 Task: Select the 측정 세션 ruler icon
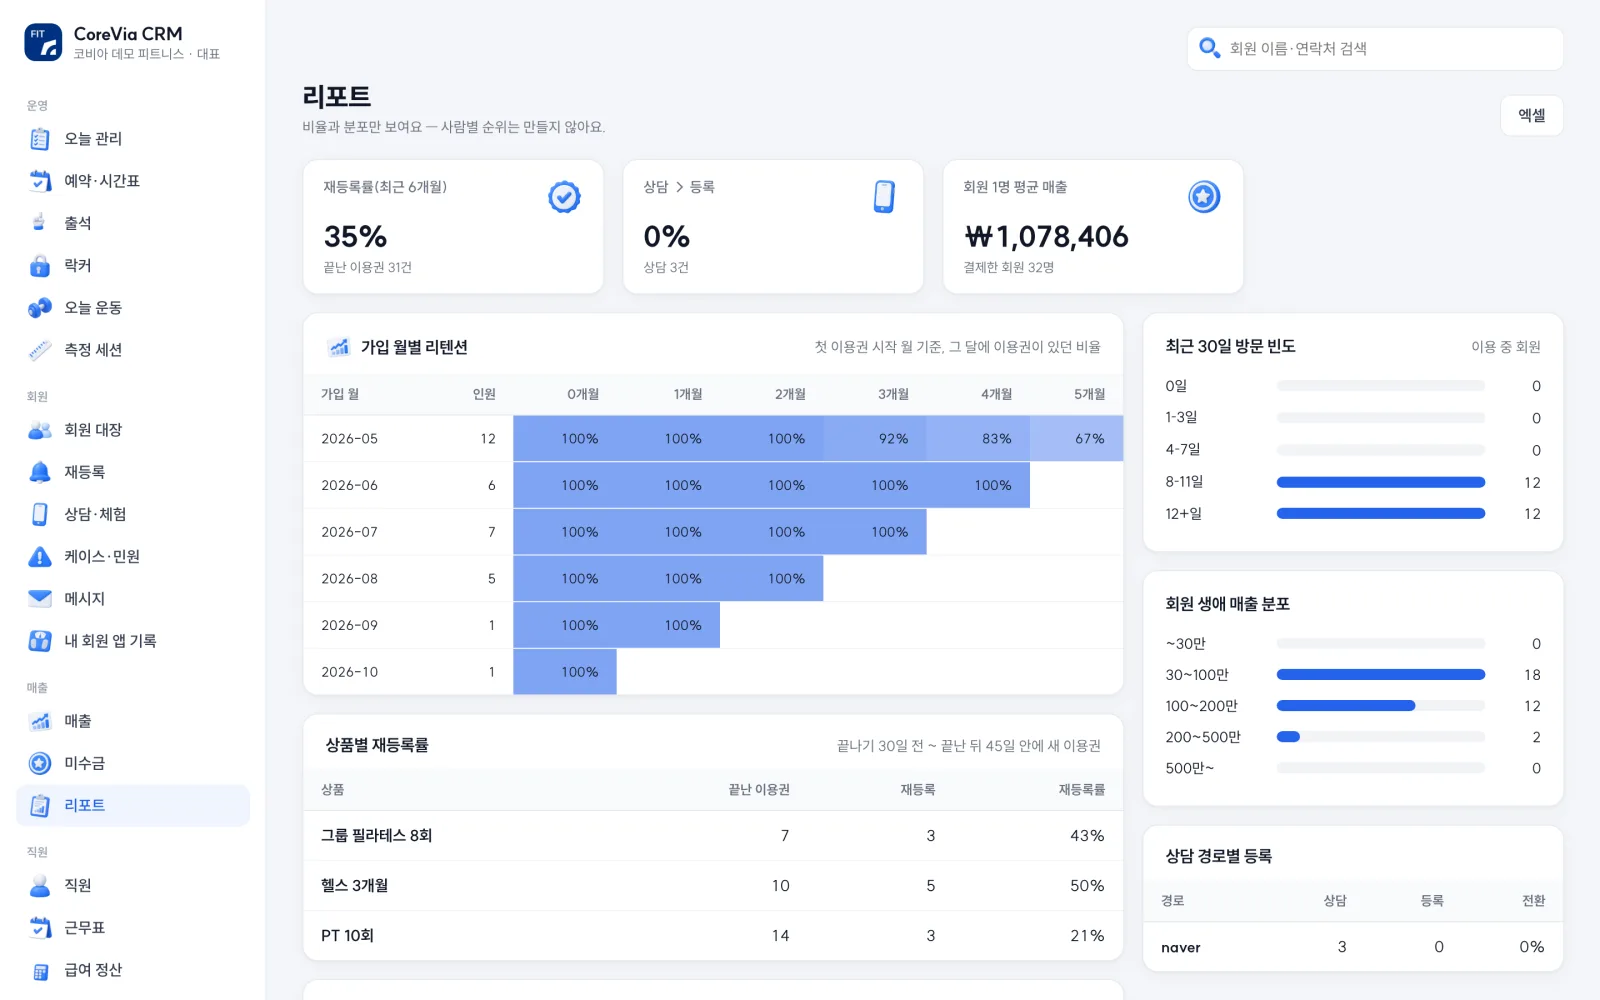40,350
